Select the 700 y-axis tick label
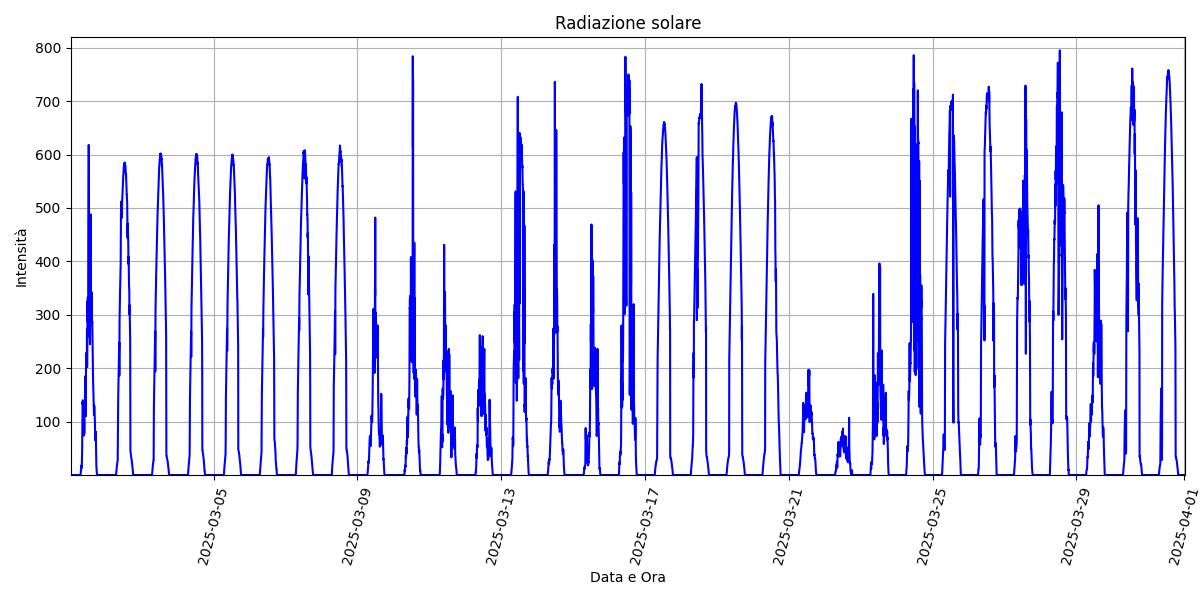1200x600 pixels. pos(49,102)
